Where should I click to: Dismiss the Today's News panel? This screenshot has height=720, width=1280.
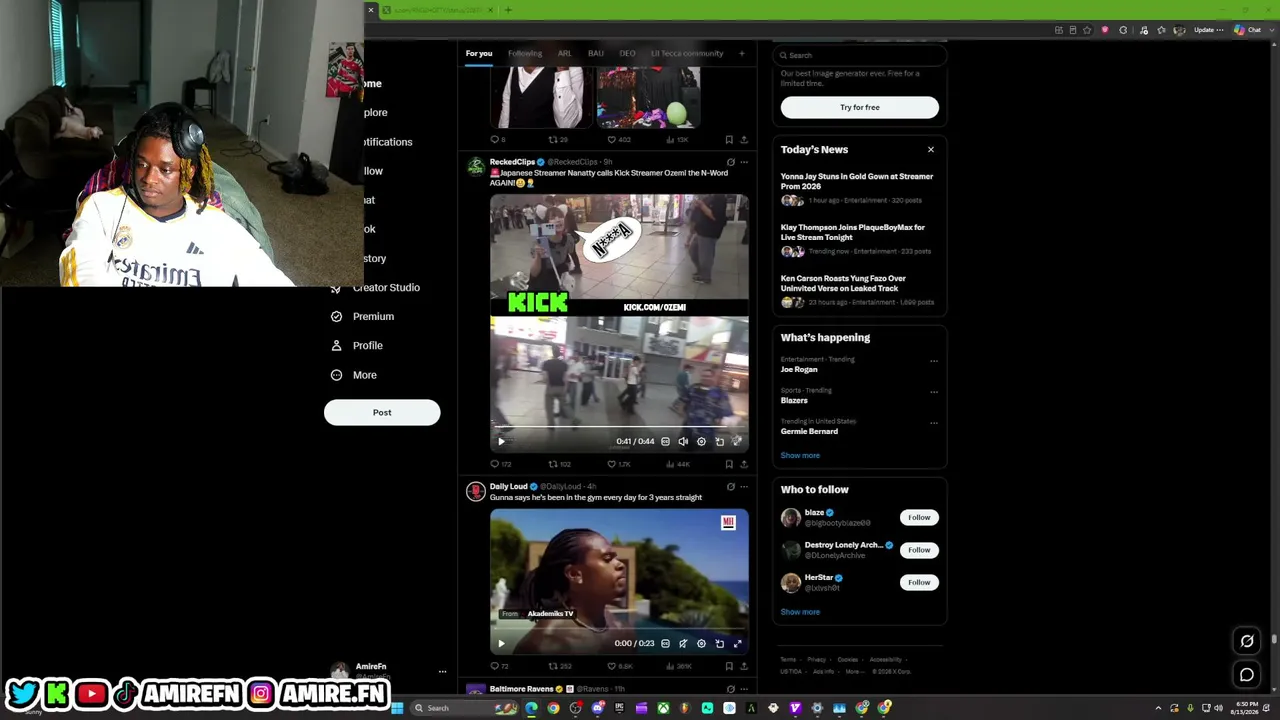[931, 150]
